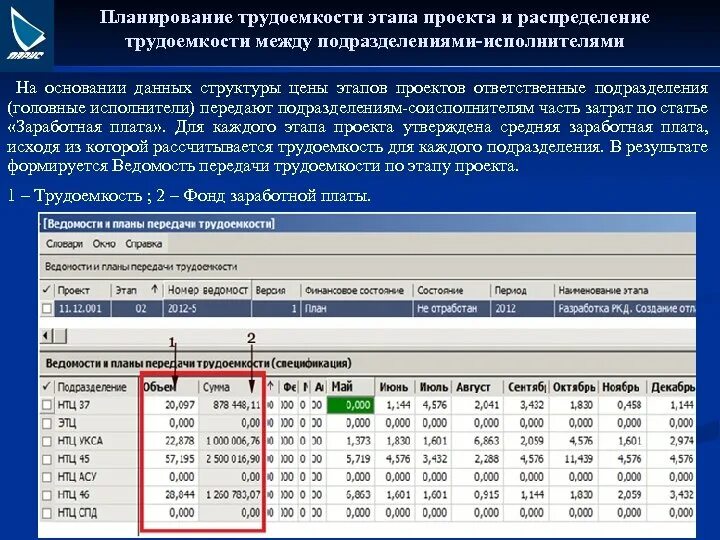The height and width of the screenshot is (540, 720).
Task: Tick the checkbox for НТЦ 37 row
Action: coord(47,405)
